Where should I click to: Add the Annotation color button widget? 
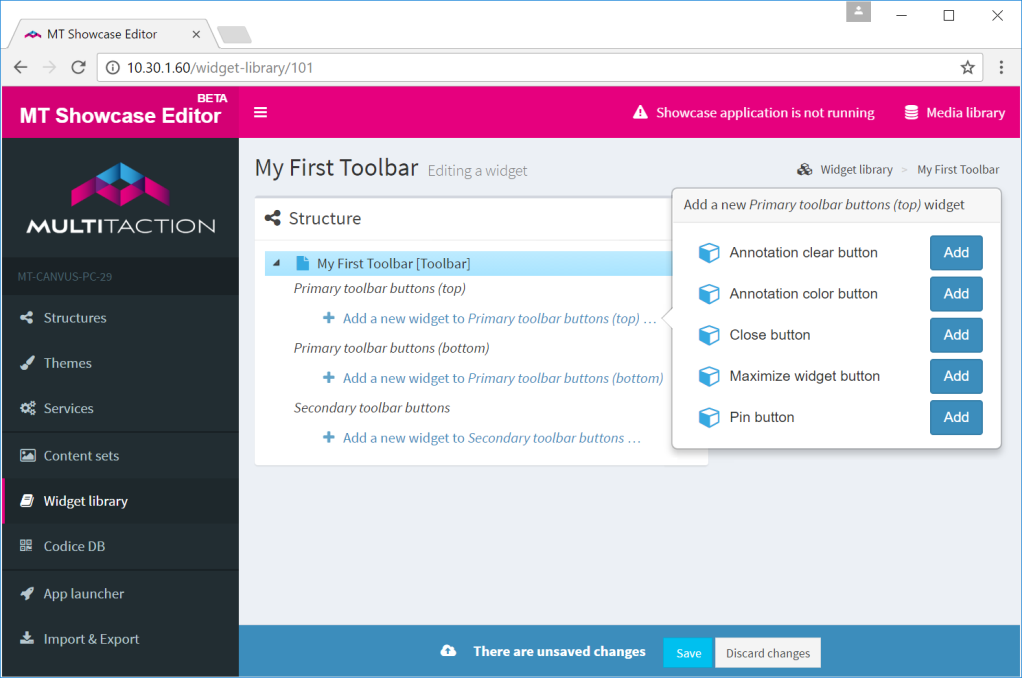(x=955, y=293)
